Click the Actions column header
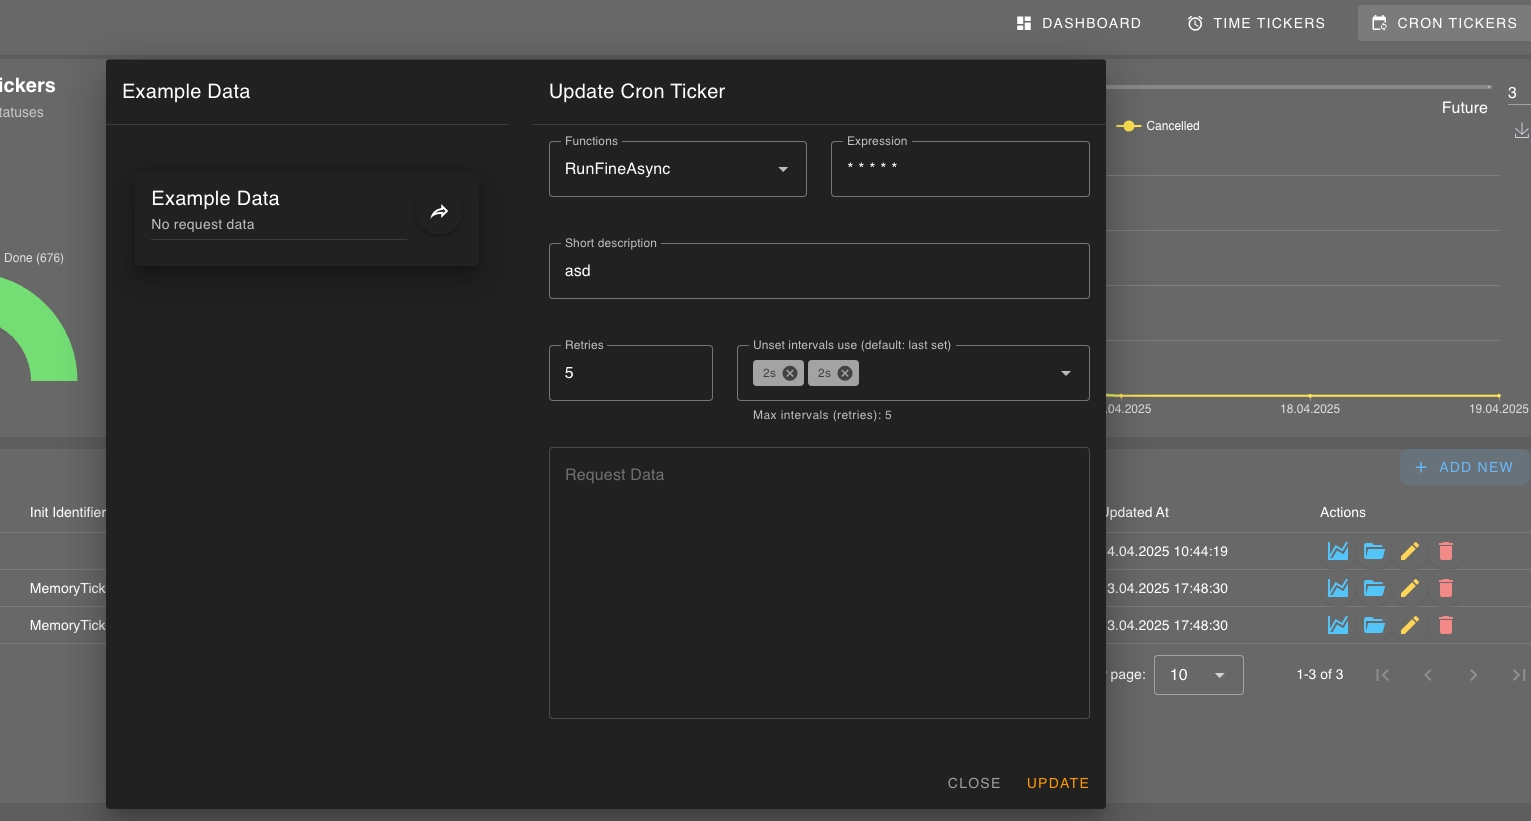 [1342, 512]
